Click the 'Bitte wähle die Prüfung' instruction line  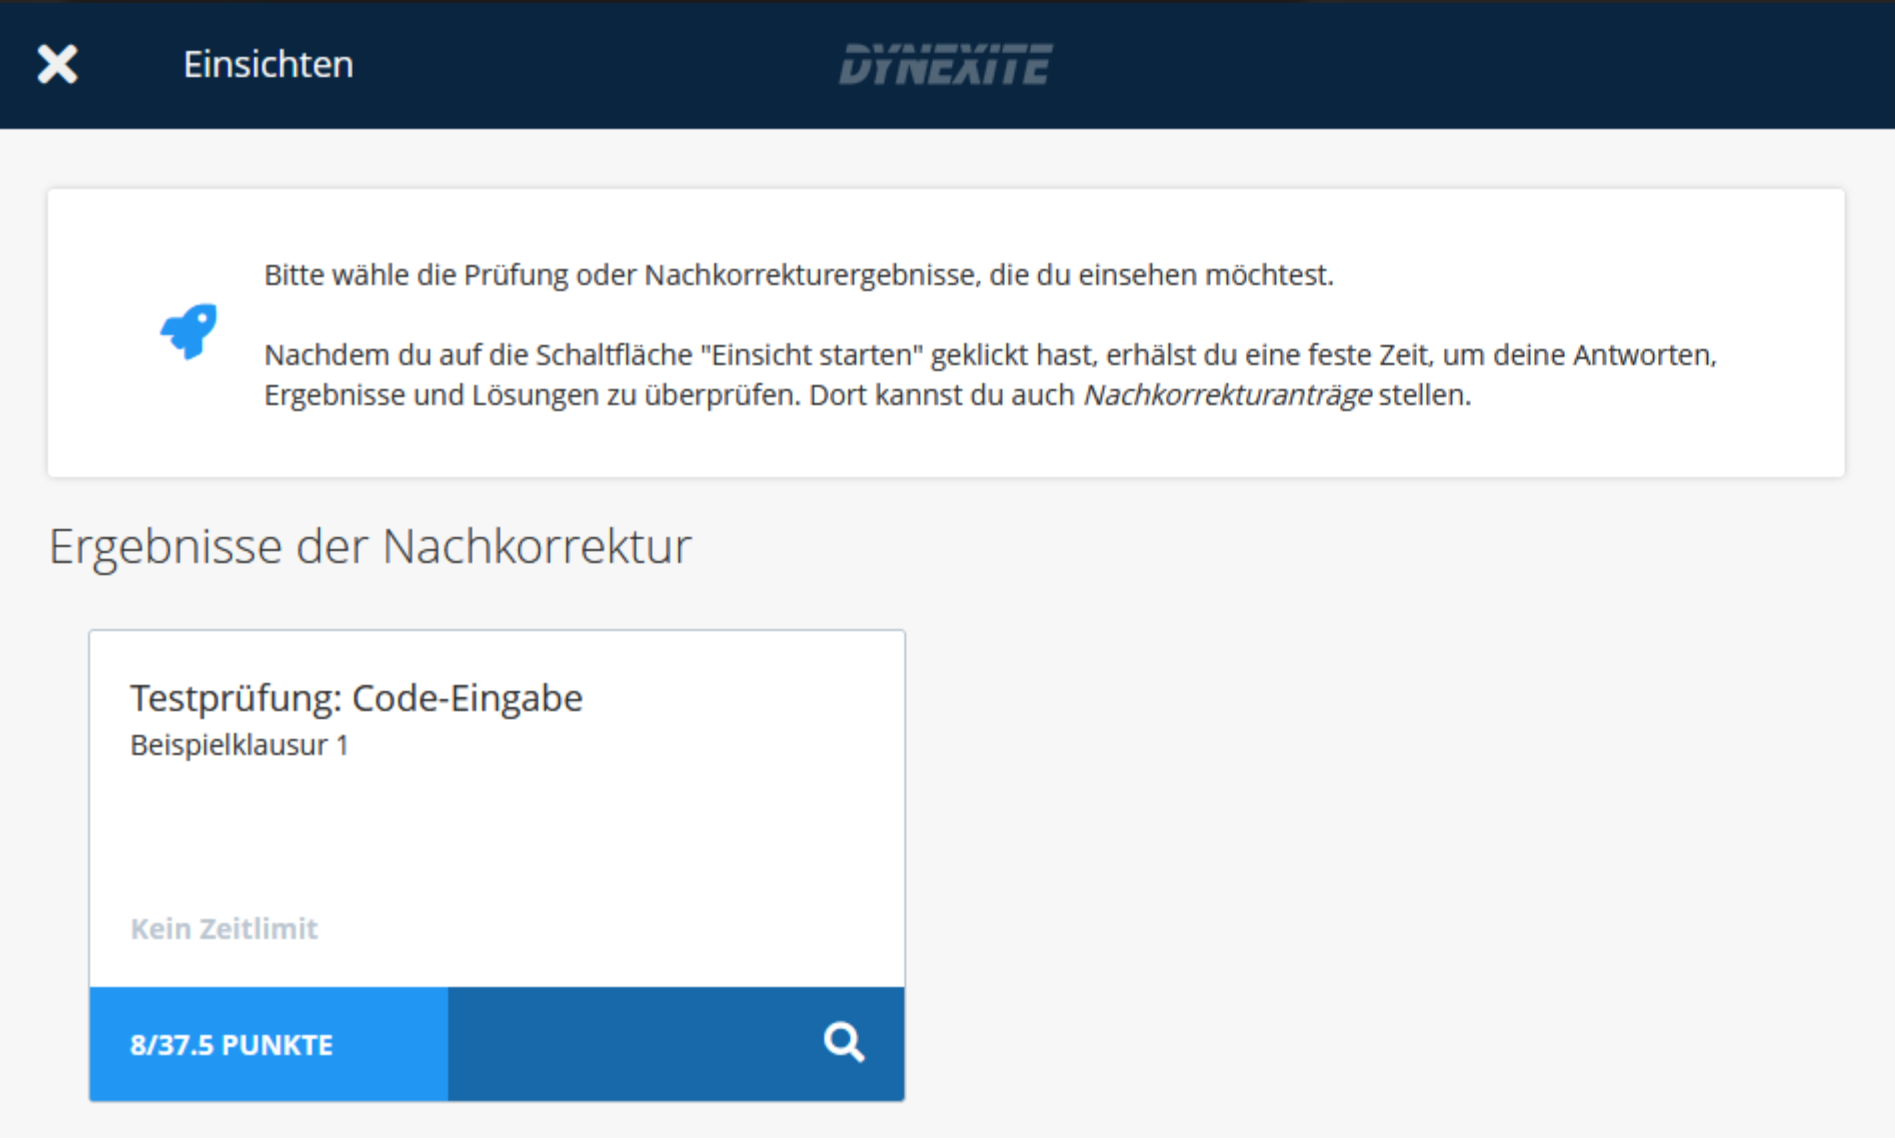(x=798, y=275)
